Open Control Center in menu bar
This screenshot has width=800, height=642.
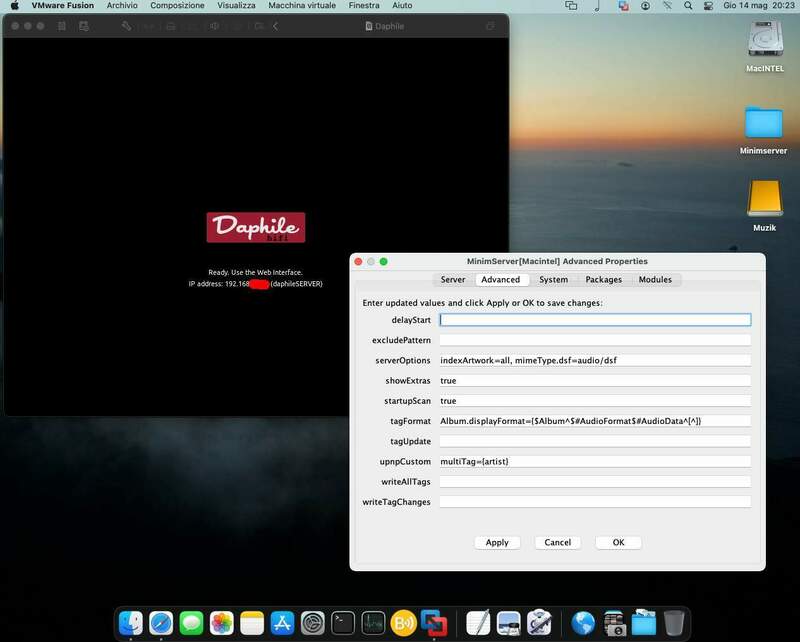click(x=708, y=6)
